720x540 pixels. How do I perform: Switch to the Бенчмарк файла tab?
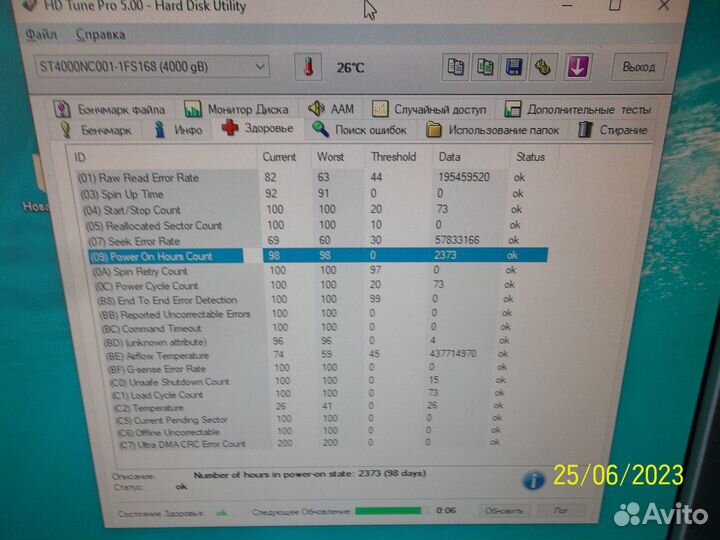click(x=109, y=109)
